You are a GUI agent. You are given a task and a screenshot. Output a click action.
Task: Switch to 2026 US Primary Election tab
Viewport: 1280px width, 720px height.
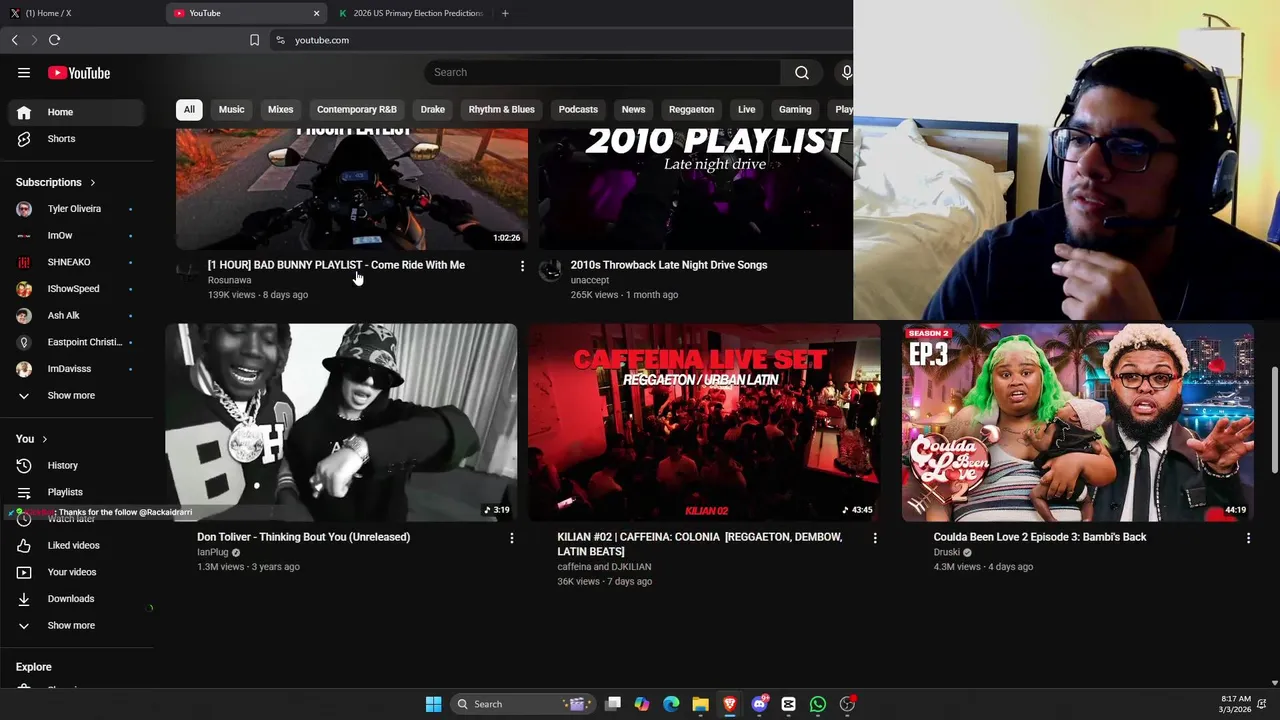410,13
